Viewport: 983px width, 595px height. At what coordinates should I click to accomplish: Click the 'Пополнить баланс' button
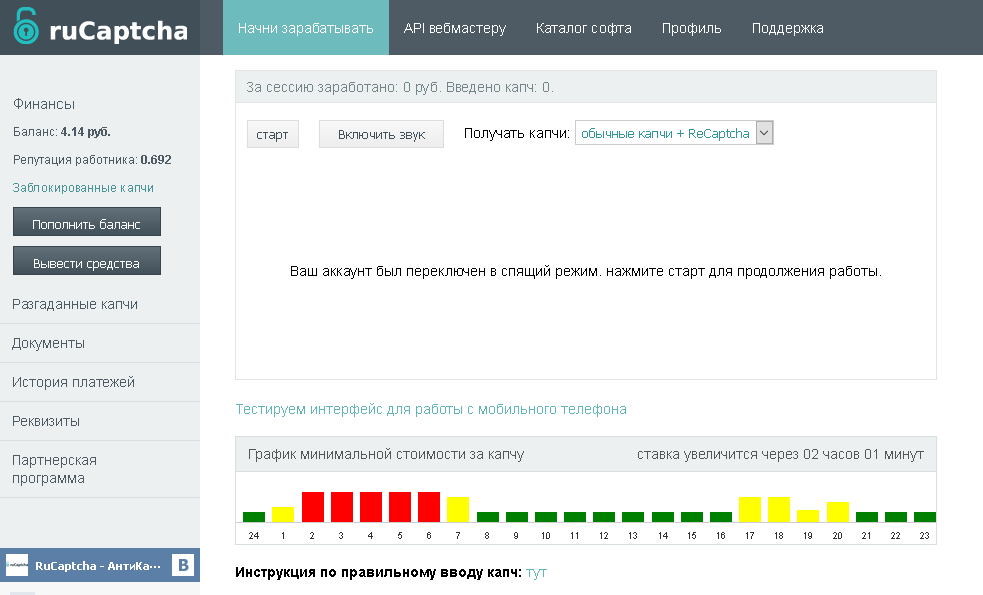pyautogui.click(x=87, y=222)
